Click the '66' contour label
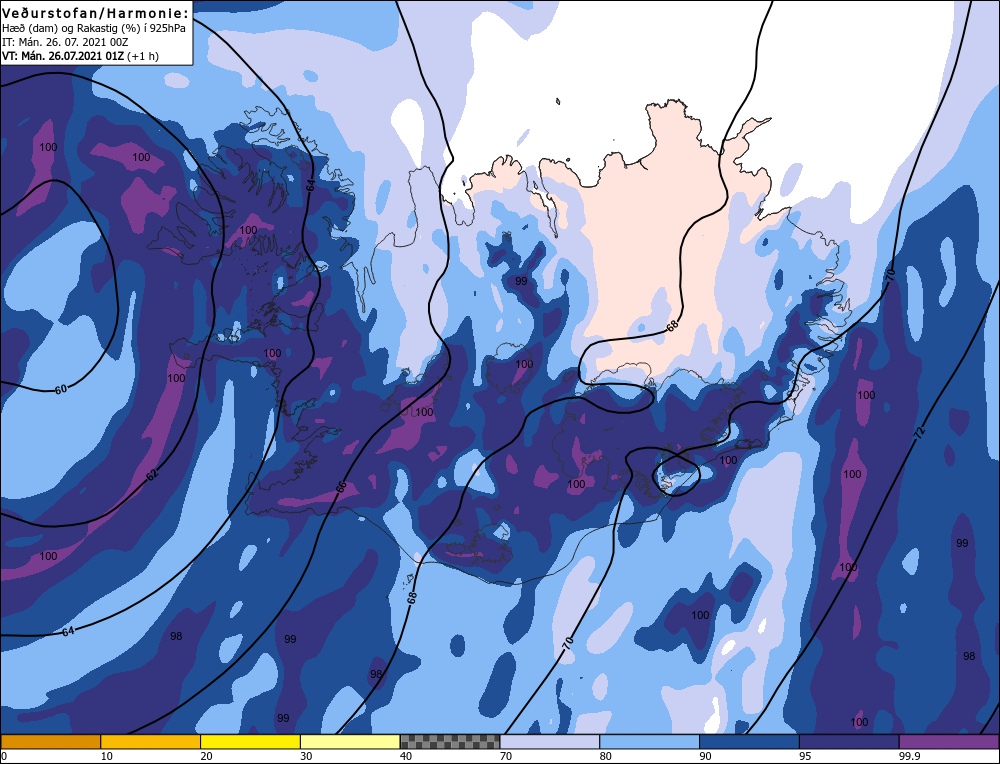 pos(342,487)
